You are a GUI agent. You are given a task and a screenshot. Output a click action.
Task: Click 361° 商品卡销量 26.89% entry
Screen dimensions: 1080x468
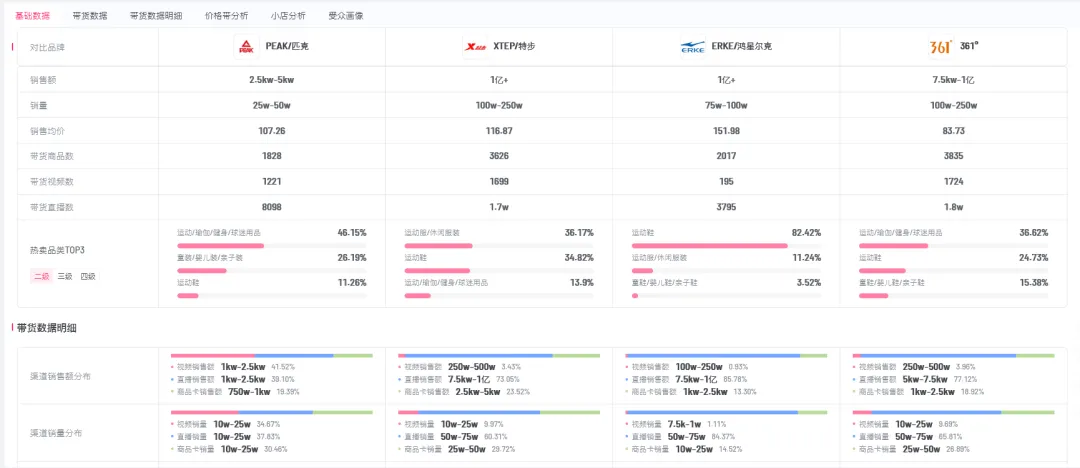[911, 449]
